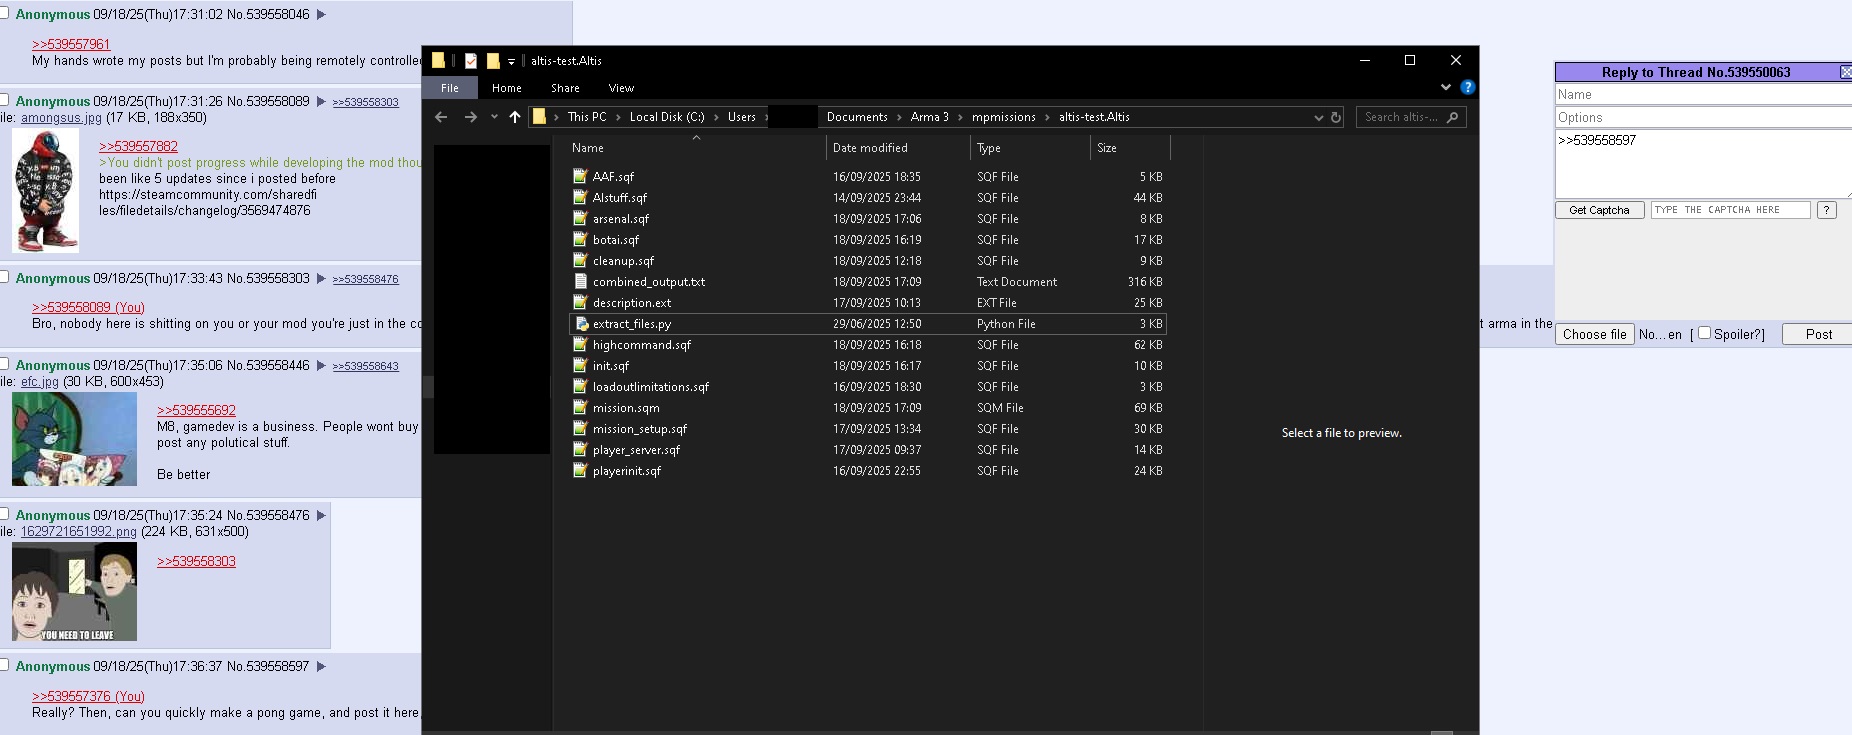Select the cleanup.sqf file icon

580,260
